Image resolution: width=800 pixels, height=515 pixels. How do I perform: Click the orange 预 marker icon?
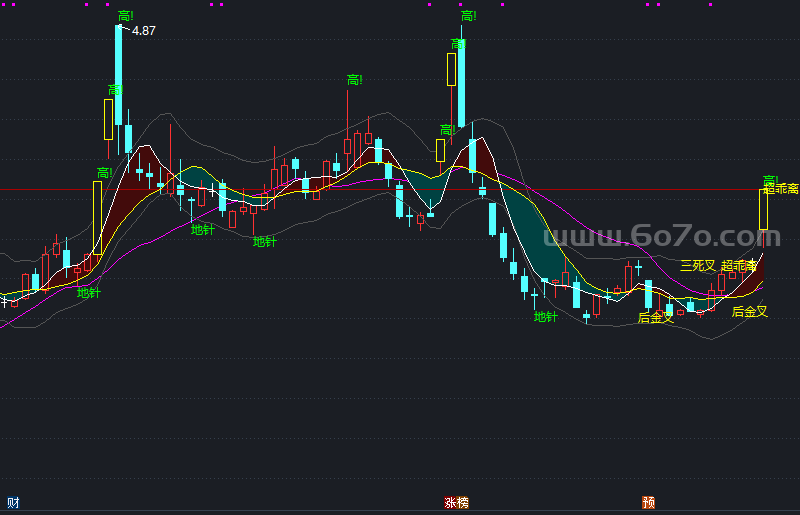click(648, 503)
